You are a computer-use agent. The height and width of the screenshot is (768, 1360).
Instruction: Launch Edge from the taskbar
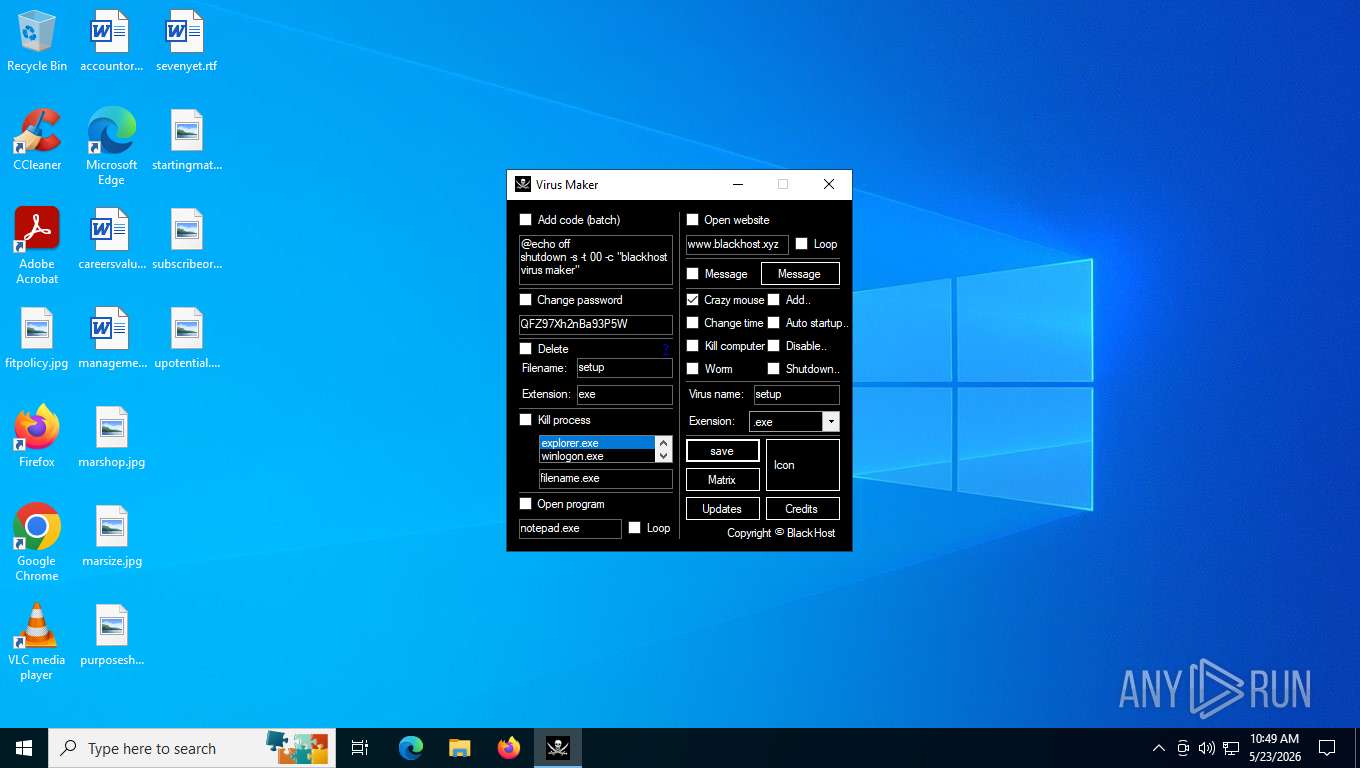(411, 748)
